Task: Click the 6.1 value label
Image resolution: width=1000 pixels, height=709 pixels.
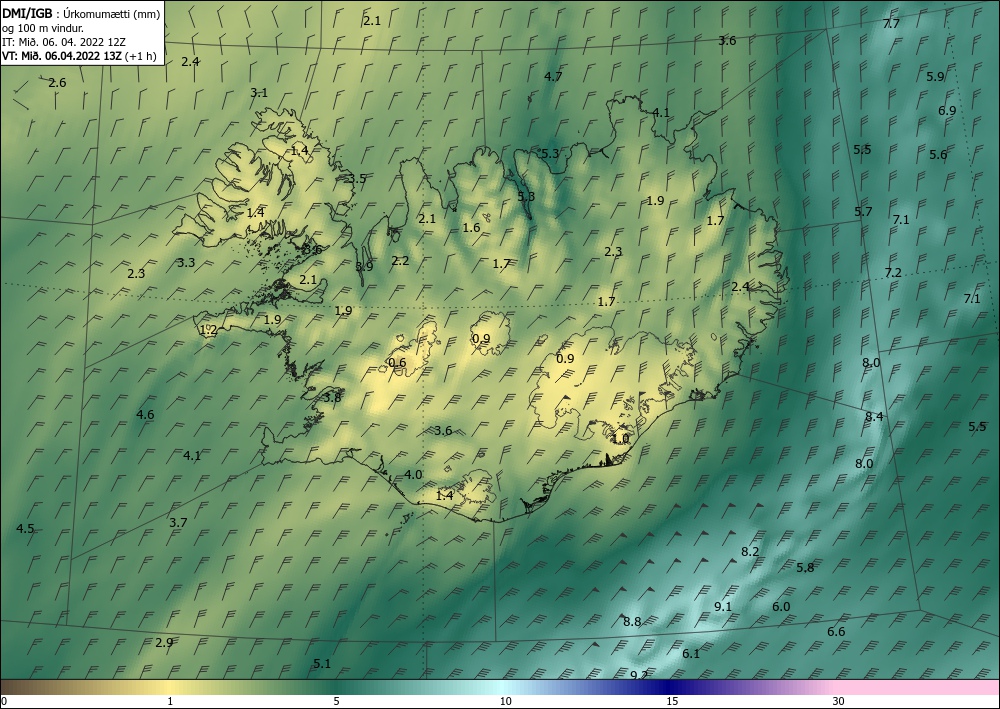Action: (691, 654)
